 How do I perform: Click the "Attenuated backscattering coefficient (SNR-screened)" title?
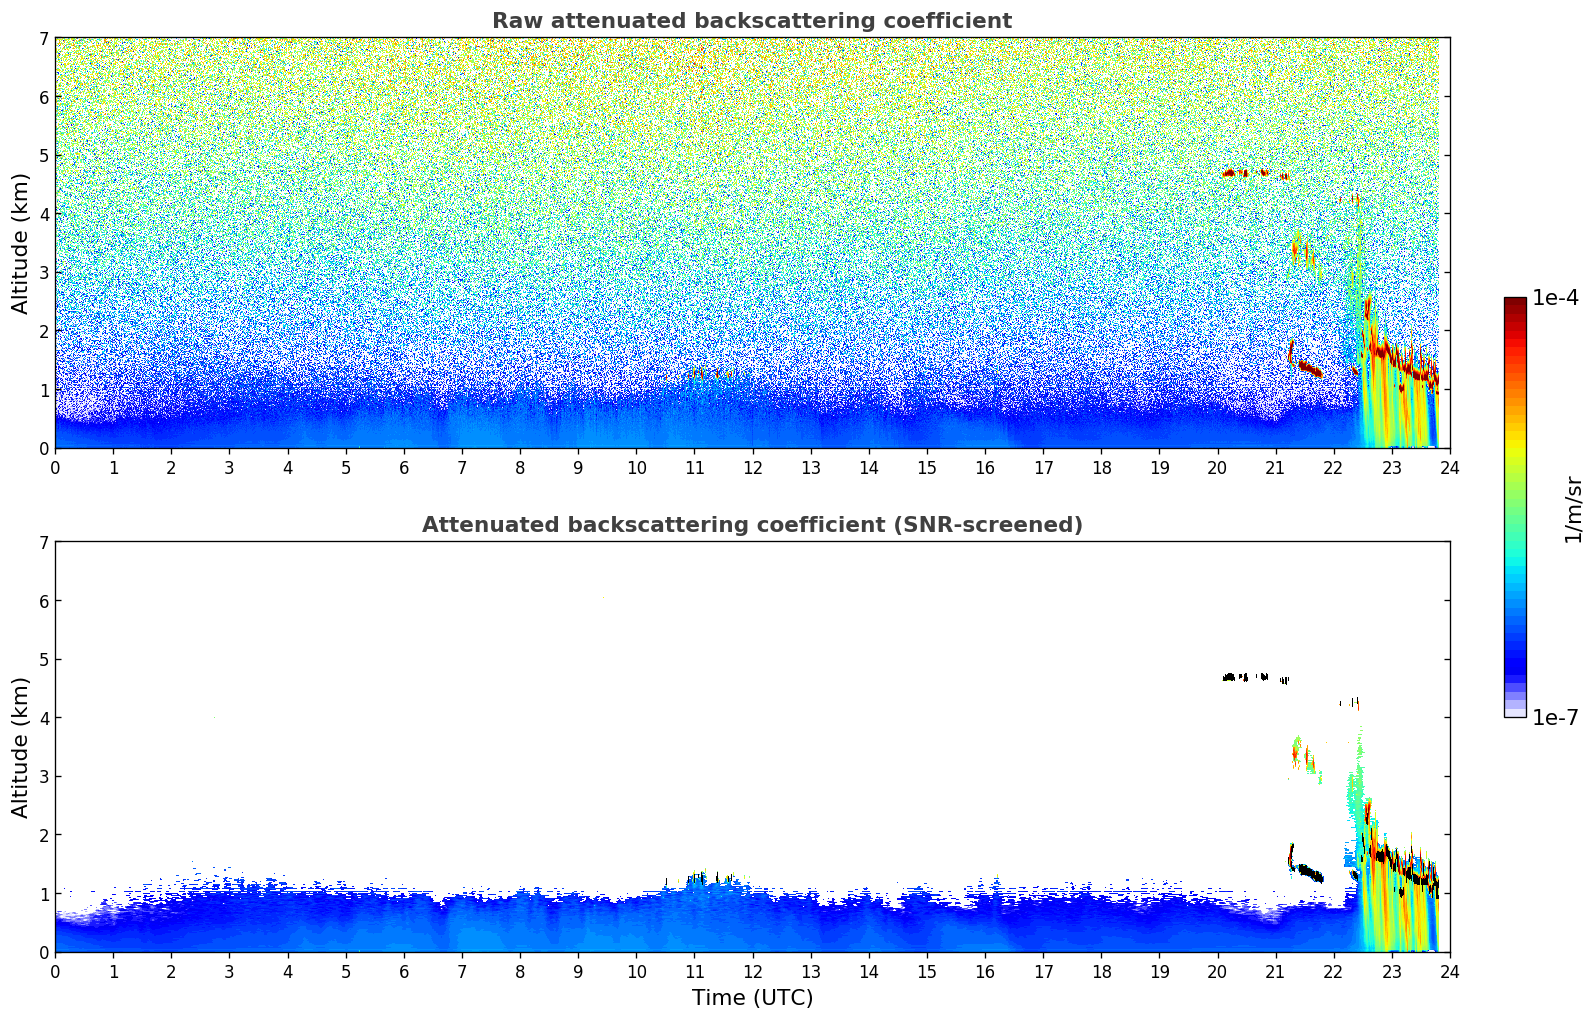pyautogui.click(x=751, y=525)
